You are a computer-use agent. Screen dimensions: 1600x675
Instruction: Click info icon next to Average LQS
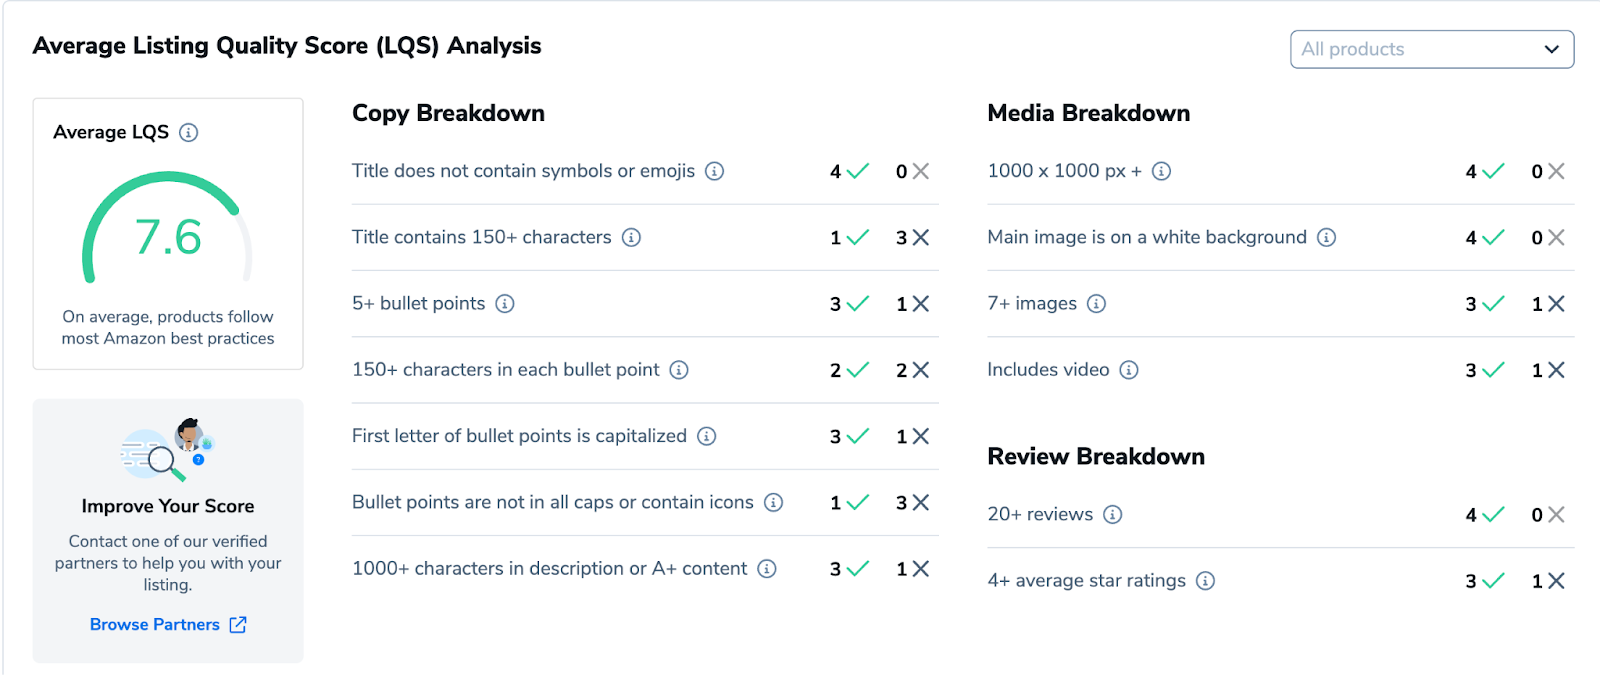point(188,132)
